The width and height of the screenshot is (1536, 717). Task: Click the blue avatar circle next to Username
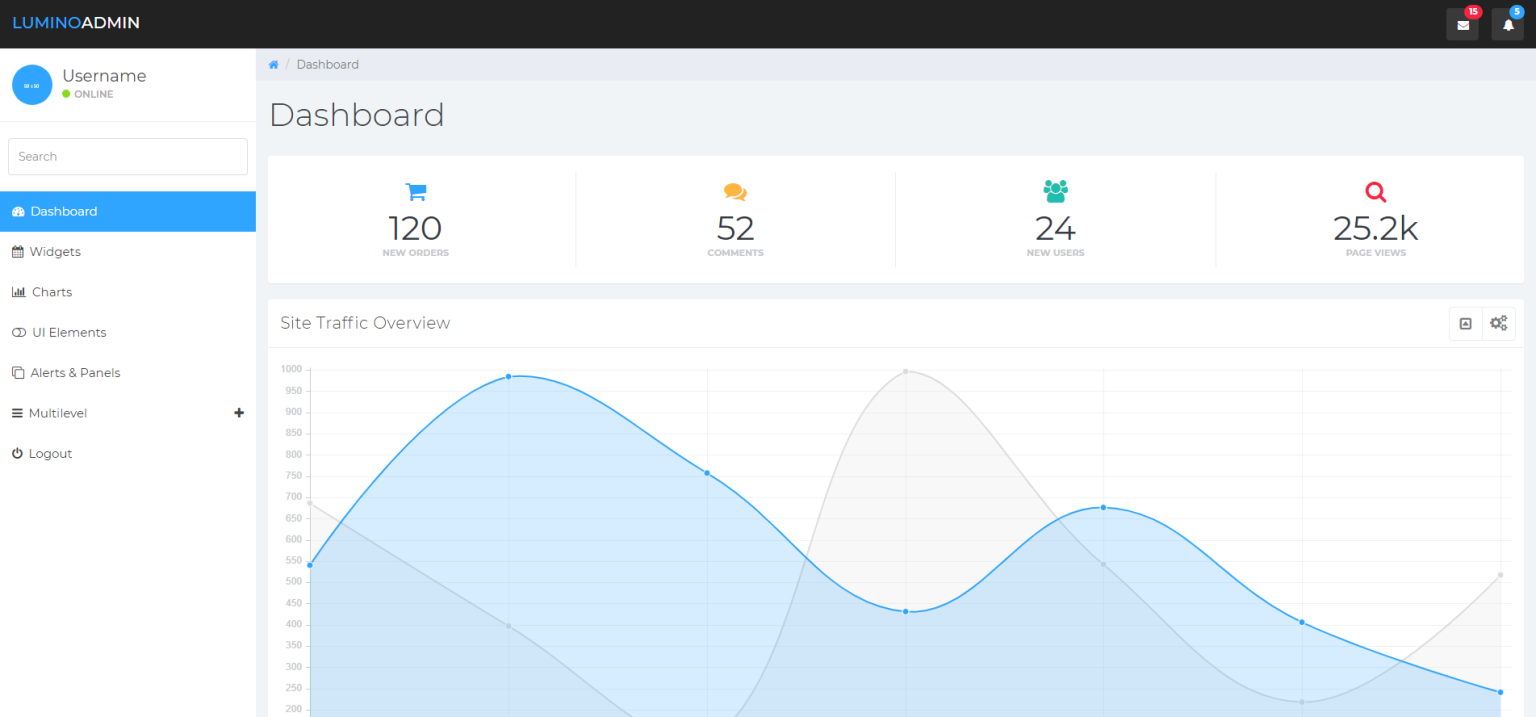pyautogui.click(x=32, y=84)
